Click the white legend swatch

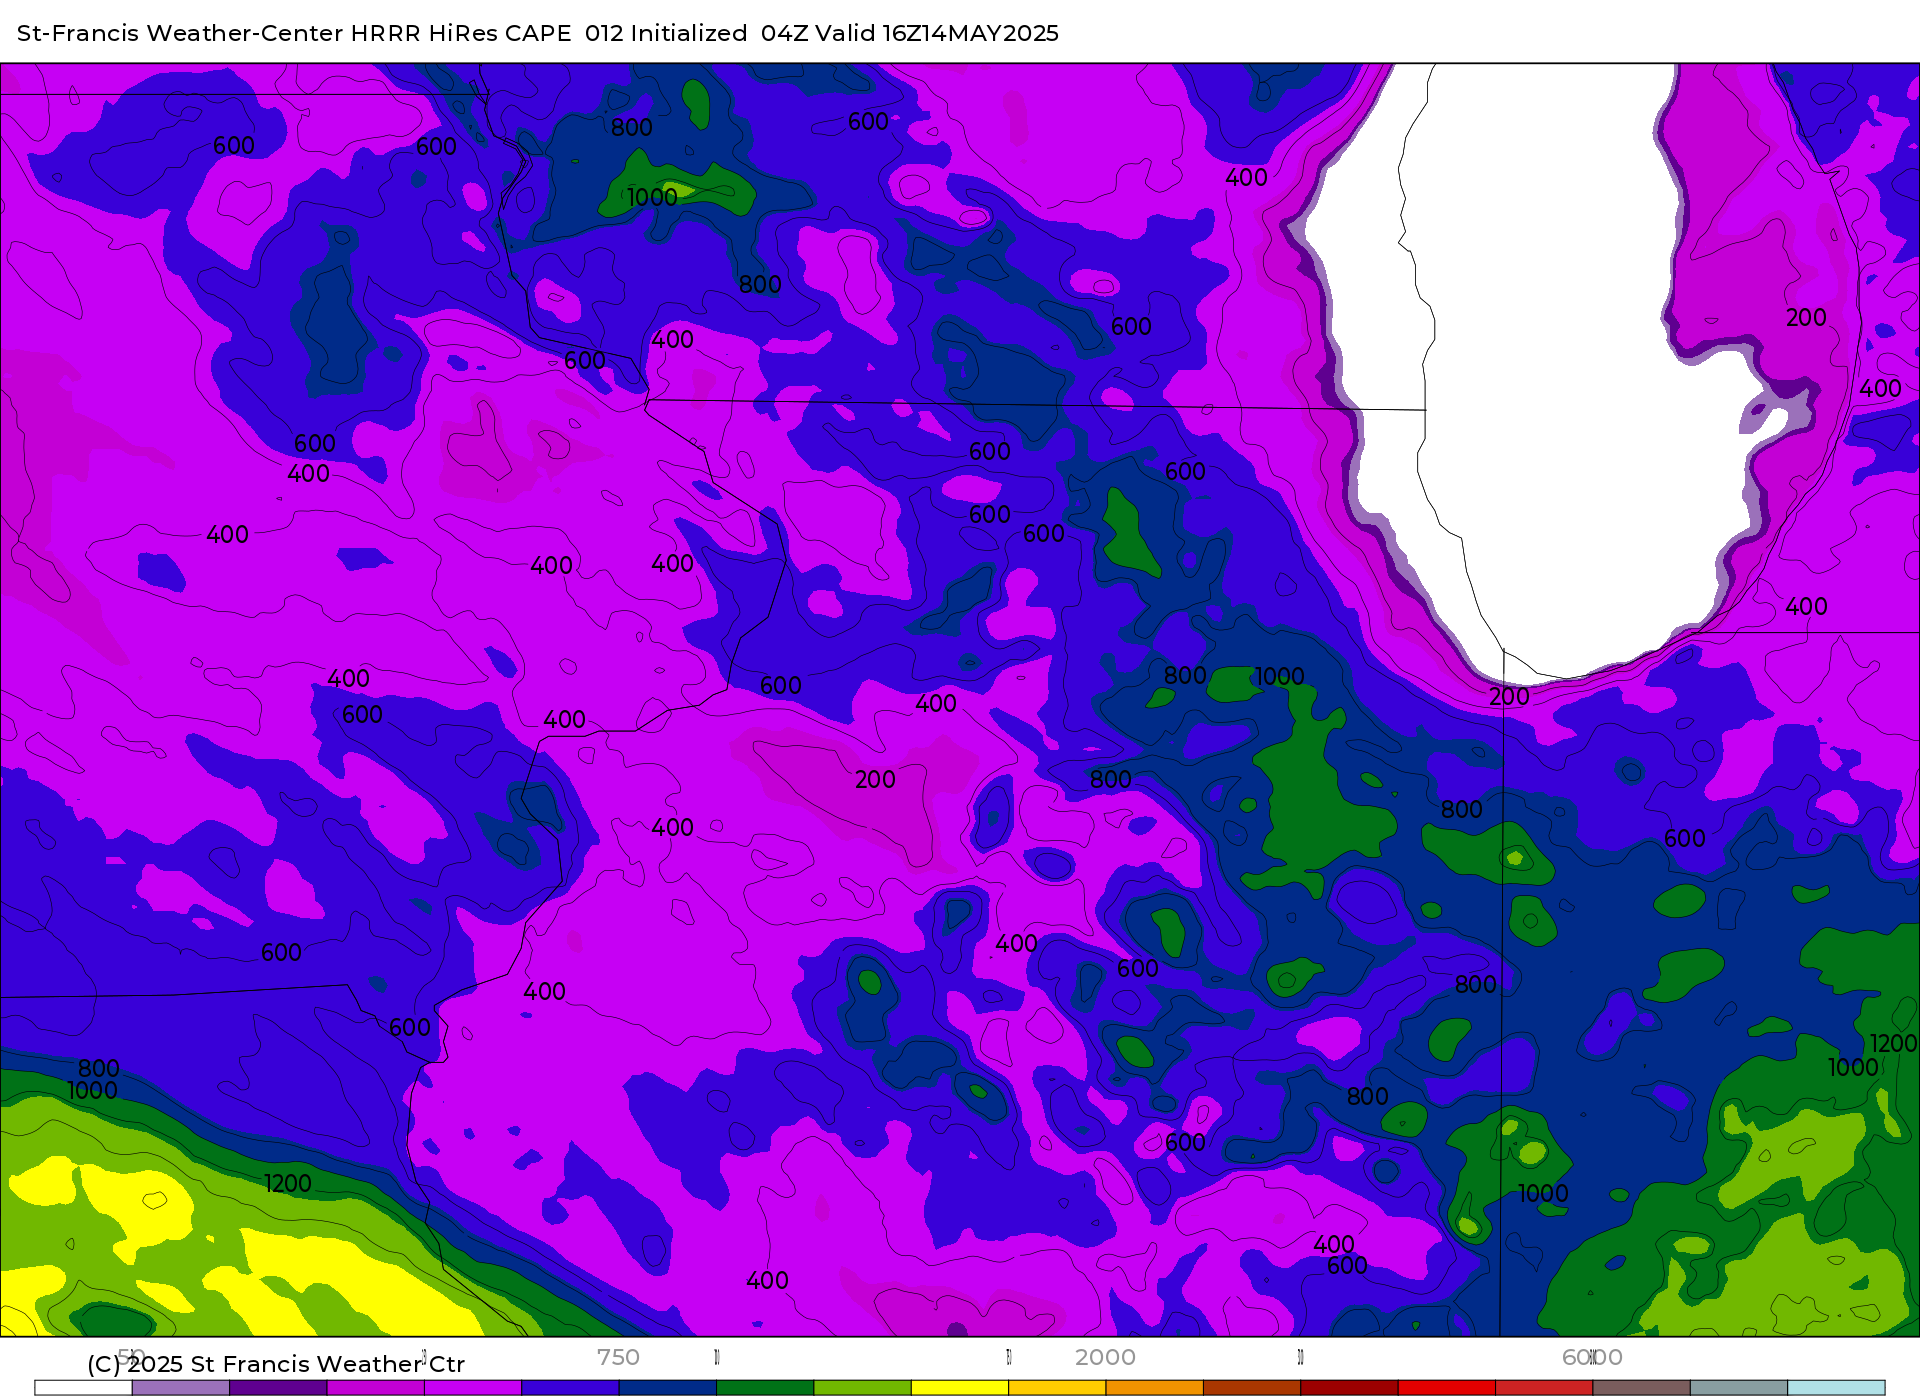(83, 1388)
